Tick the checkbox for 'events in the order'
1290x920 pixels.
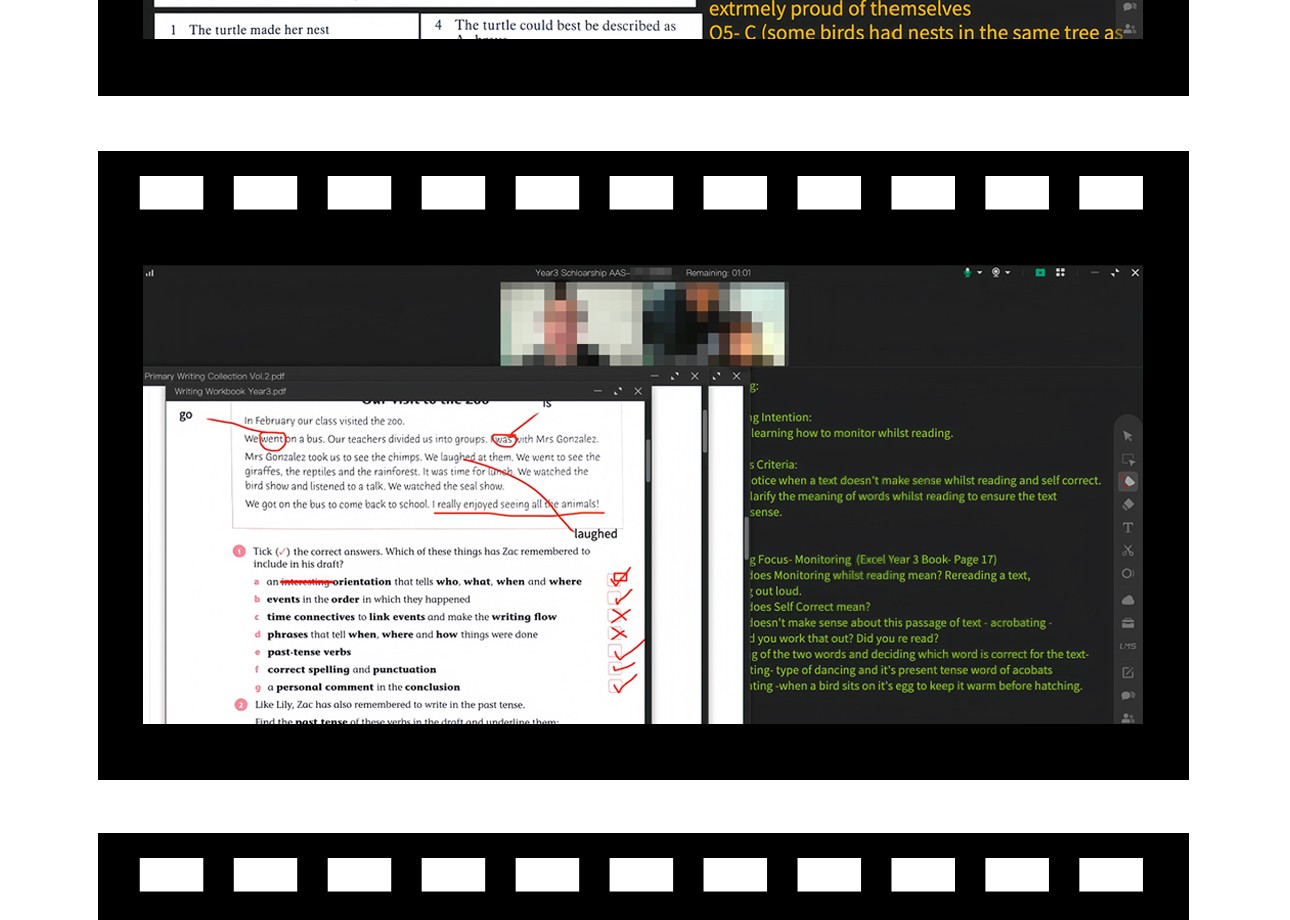615,599
